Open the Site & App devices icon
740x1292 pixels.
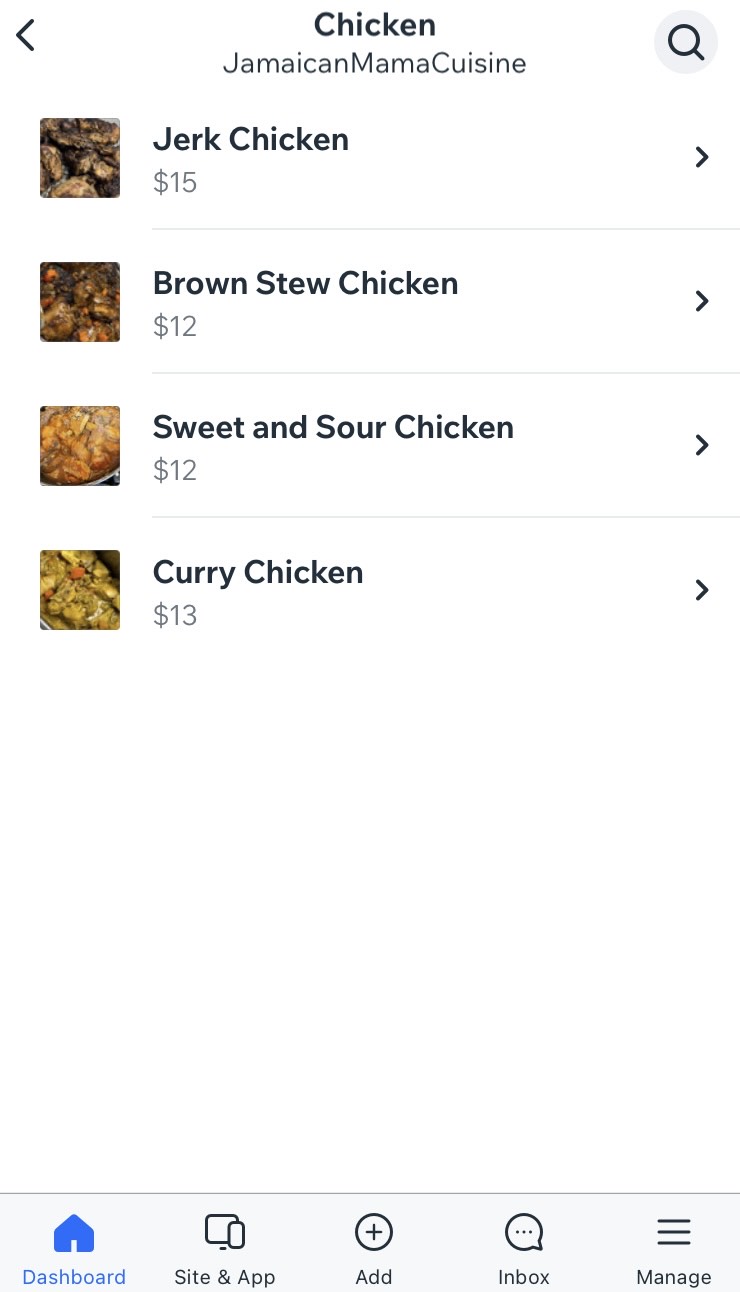[224, 1232]
